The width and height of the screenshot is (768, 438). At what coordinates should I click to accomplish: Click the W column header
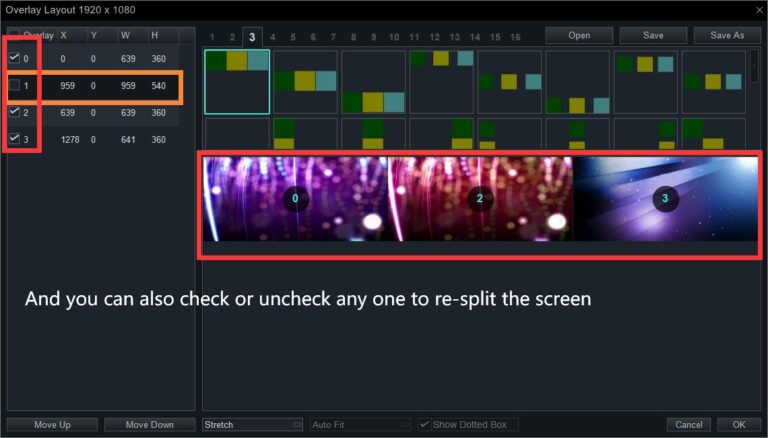click(125, 35)
